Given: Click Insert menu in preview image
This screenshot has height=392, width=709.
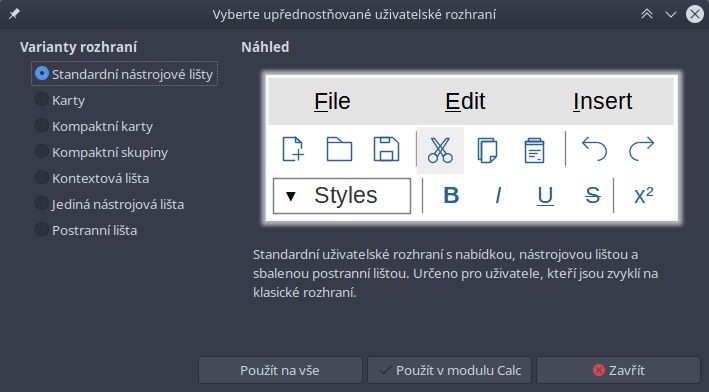Looking at the screenshot, I should 603,101.
